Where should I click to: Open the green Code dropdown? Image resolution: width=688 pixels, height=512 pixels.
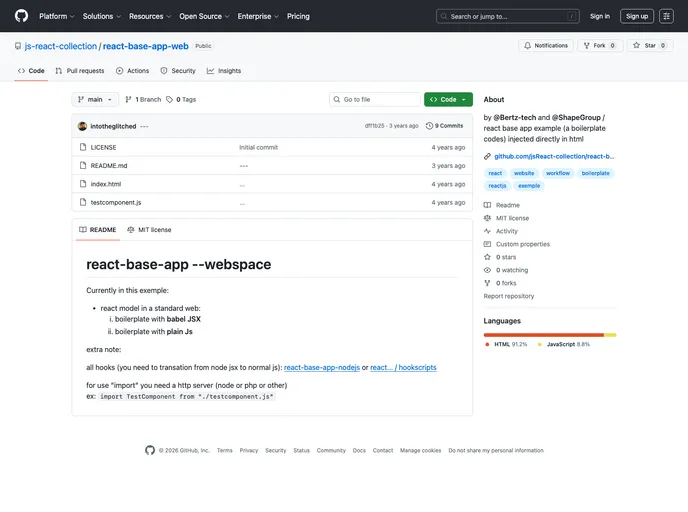[x=448, y=100]
